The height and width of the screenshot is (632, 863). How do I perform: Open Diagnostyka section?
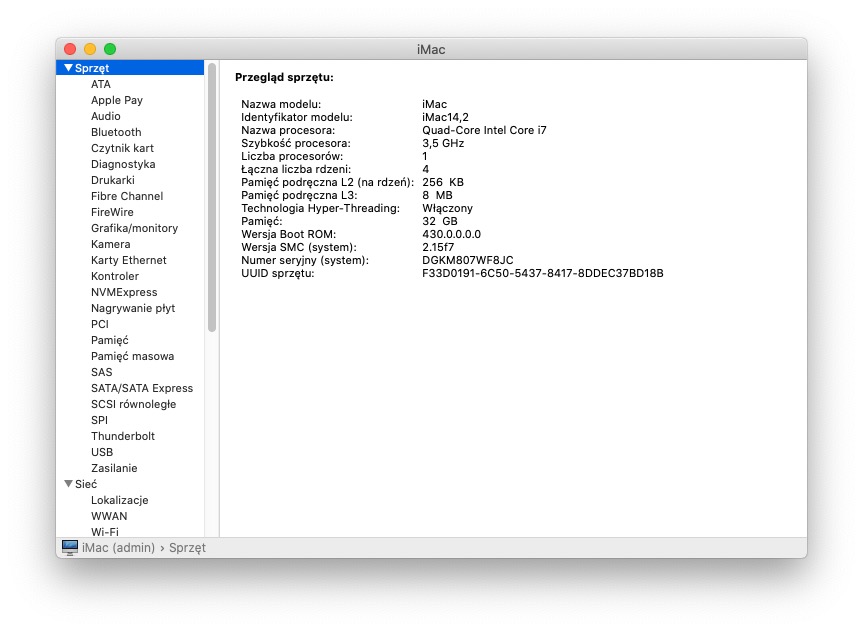(x=123, y=164)
